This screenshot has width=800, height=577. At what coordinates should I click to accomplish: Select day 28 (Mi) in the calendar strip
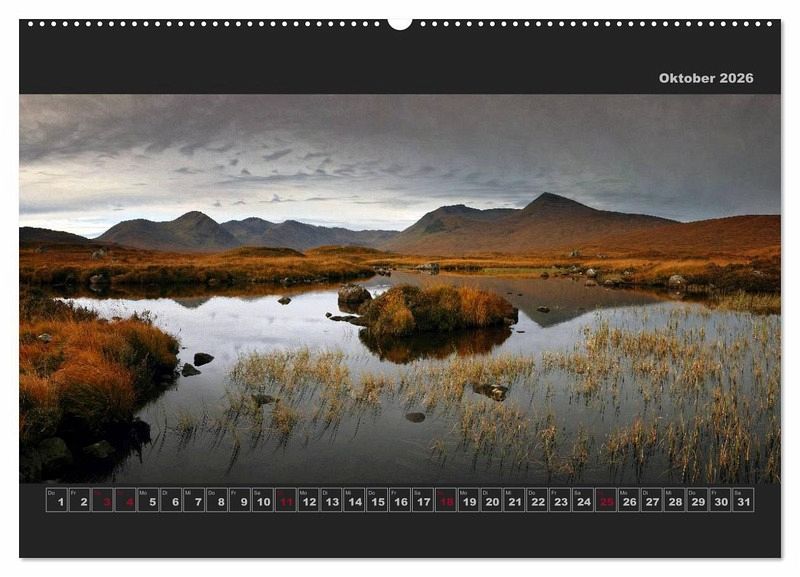675,500
